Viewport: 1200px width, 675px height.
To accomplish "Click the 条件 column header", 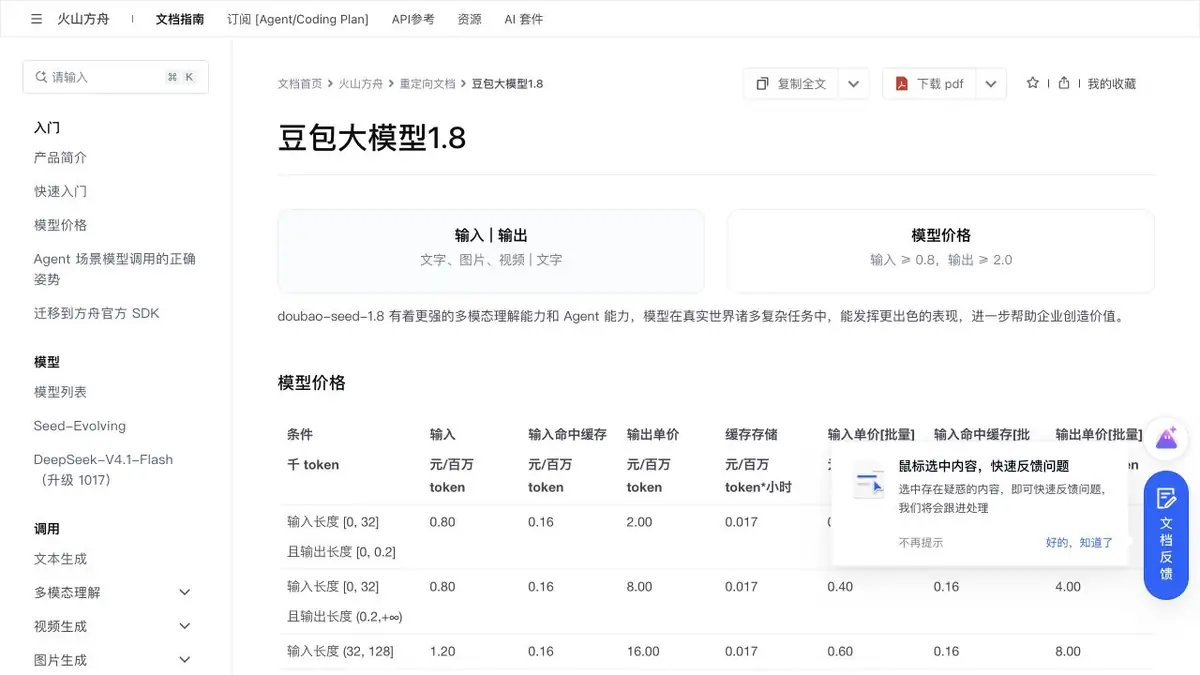I will 300,435.
